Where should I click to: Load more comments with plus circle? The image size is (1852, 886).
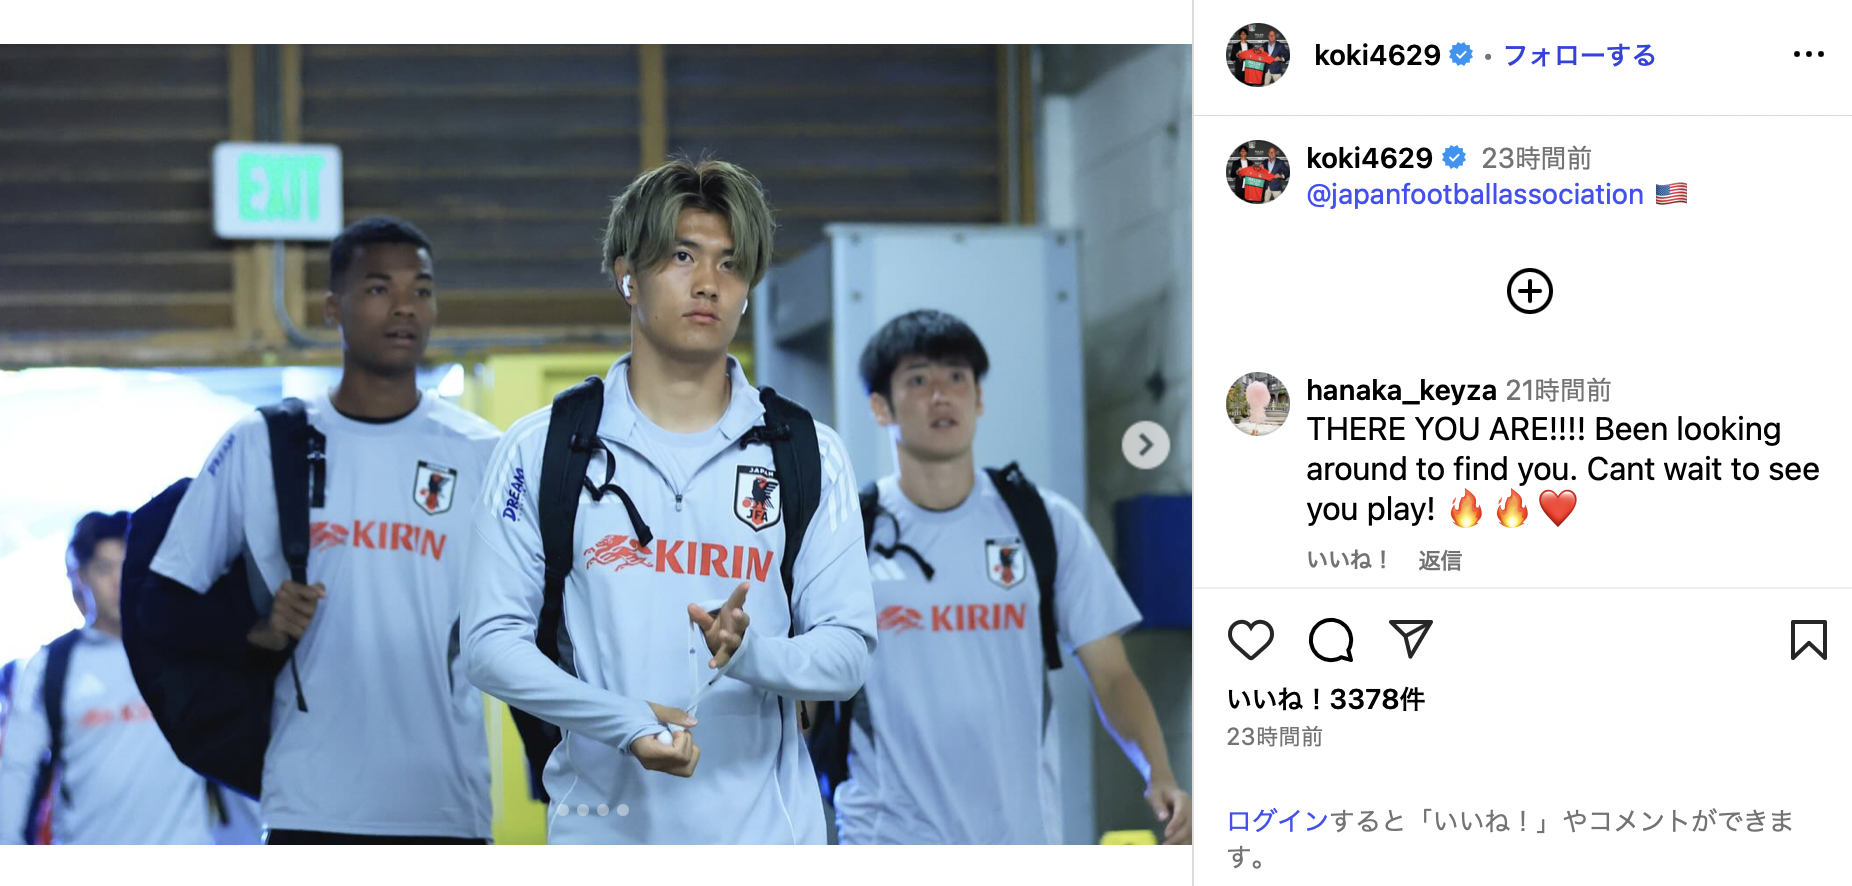click(x=1529, y=291)
